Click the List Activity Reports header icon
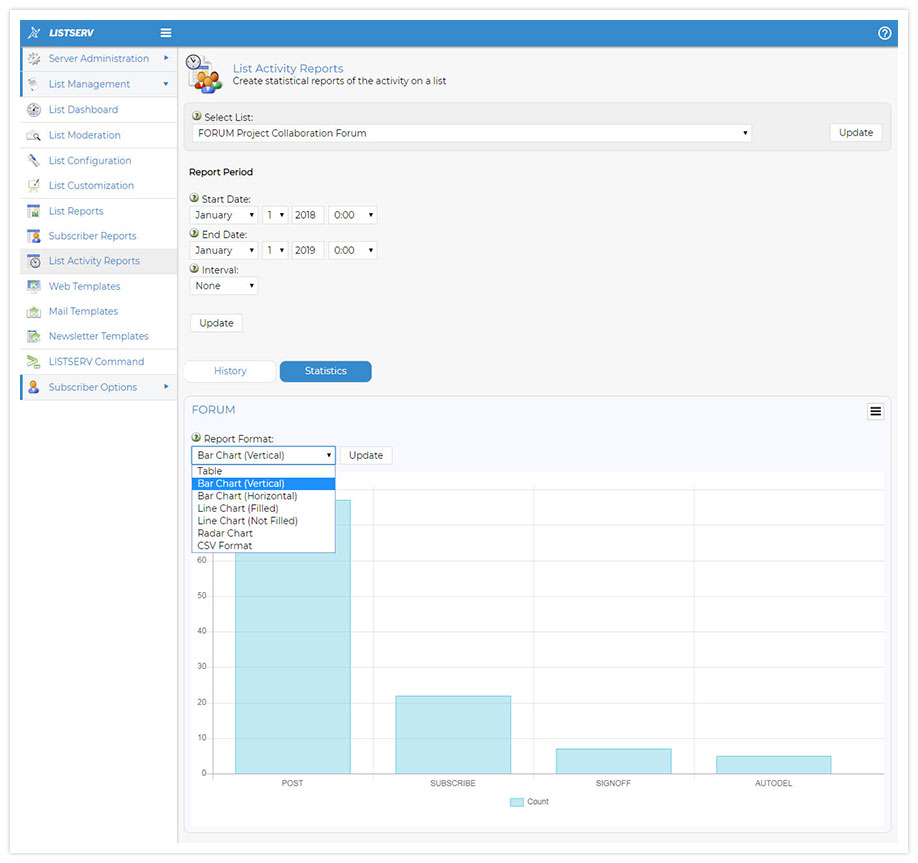918x863 pixels. 204,74
